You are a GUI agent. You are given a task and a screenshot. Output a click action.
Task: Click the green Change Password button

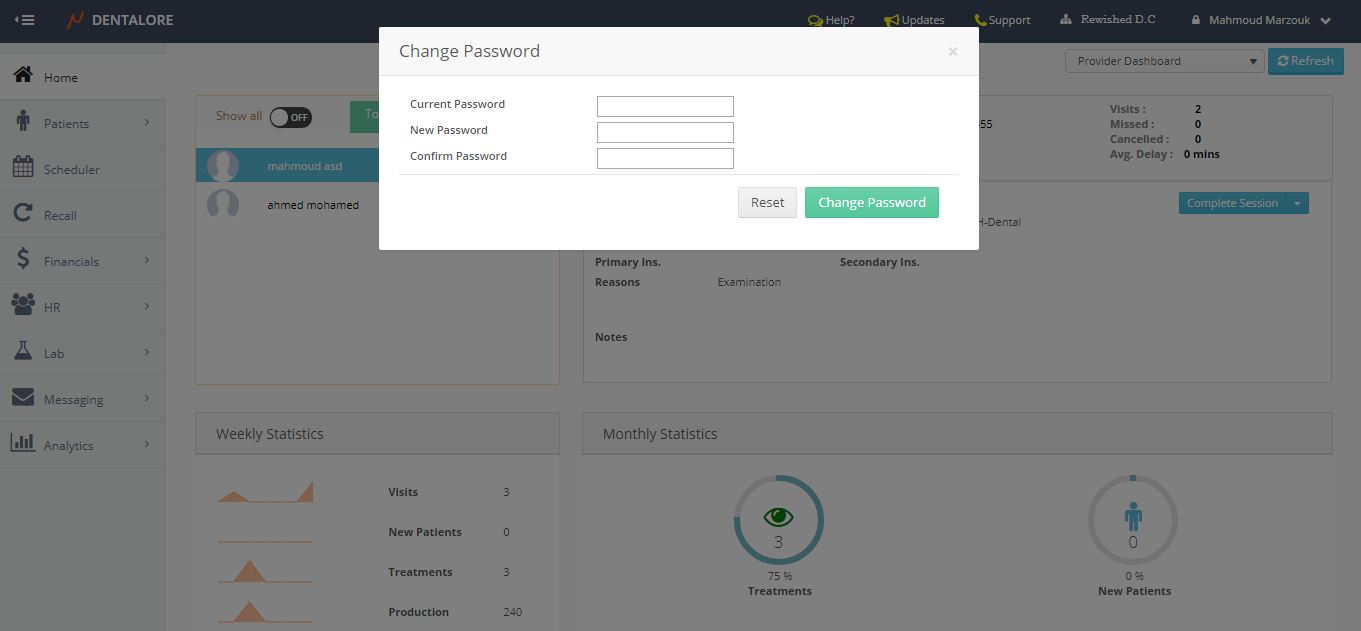point(871,202)
